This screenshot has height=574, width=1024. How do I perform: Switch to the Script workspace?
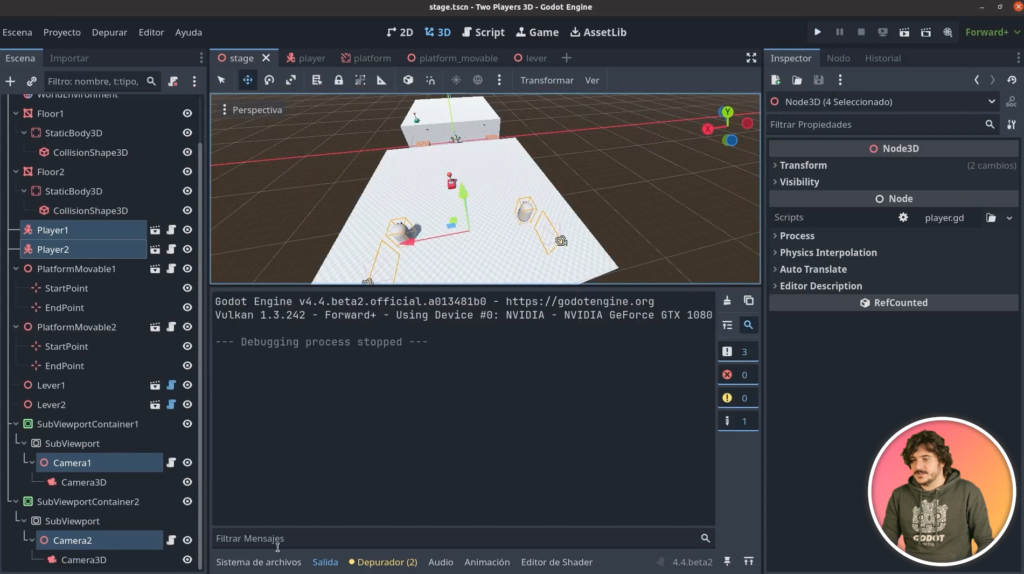(483, 32)
